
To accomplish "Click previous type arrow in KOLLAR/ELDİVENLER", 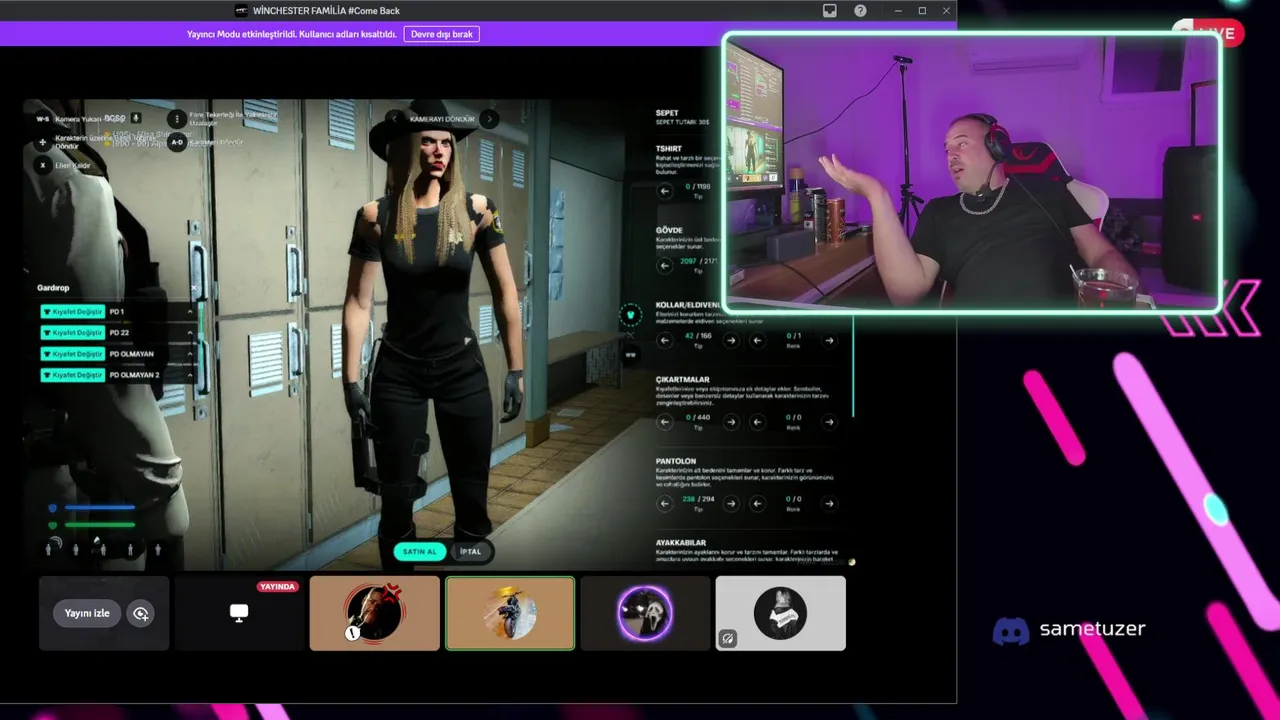I will [665, 340].
